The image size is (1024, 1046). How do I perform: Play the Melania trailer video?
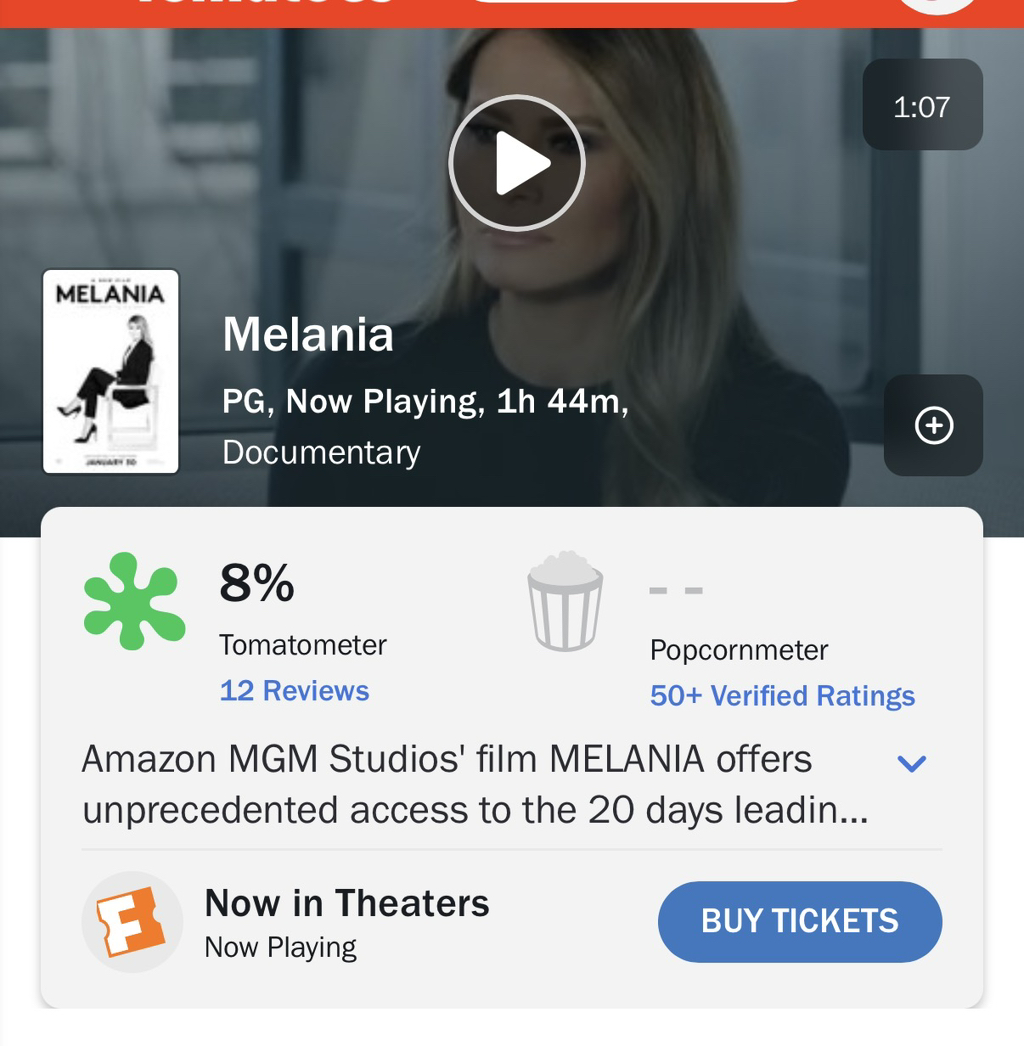516,163
